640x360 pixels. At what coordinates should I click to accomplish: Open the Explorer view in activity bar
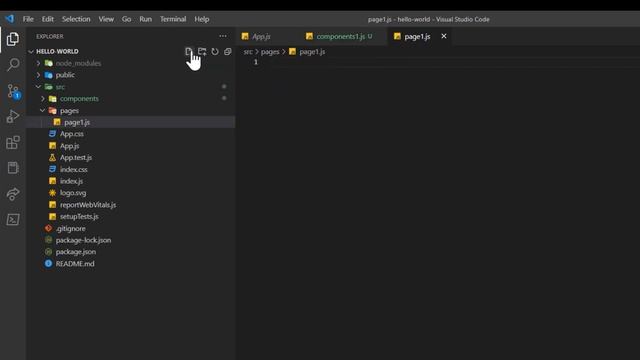pyautogui.click(x=13, y=39)
